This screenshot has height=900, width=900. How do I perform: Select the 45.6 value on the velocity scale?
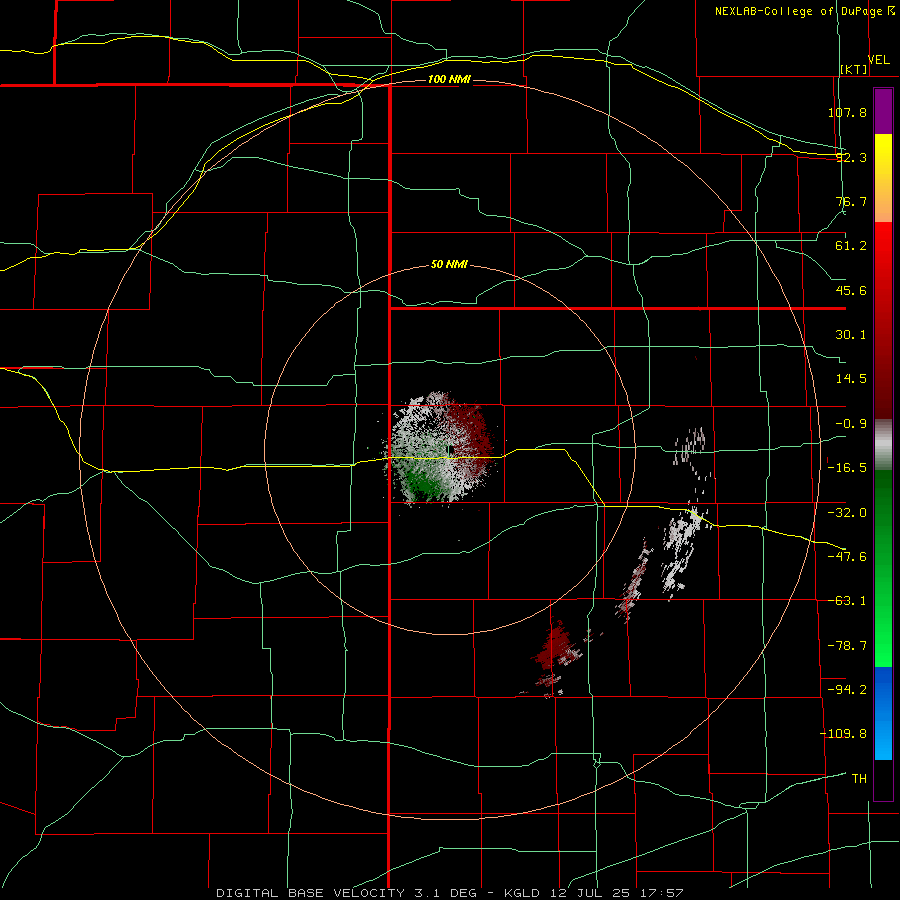click(851, 290)
